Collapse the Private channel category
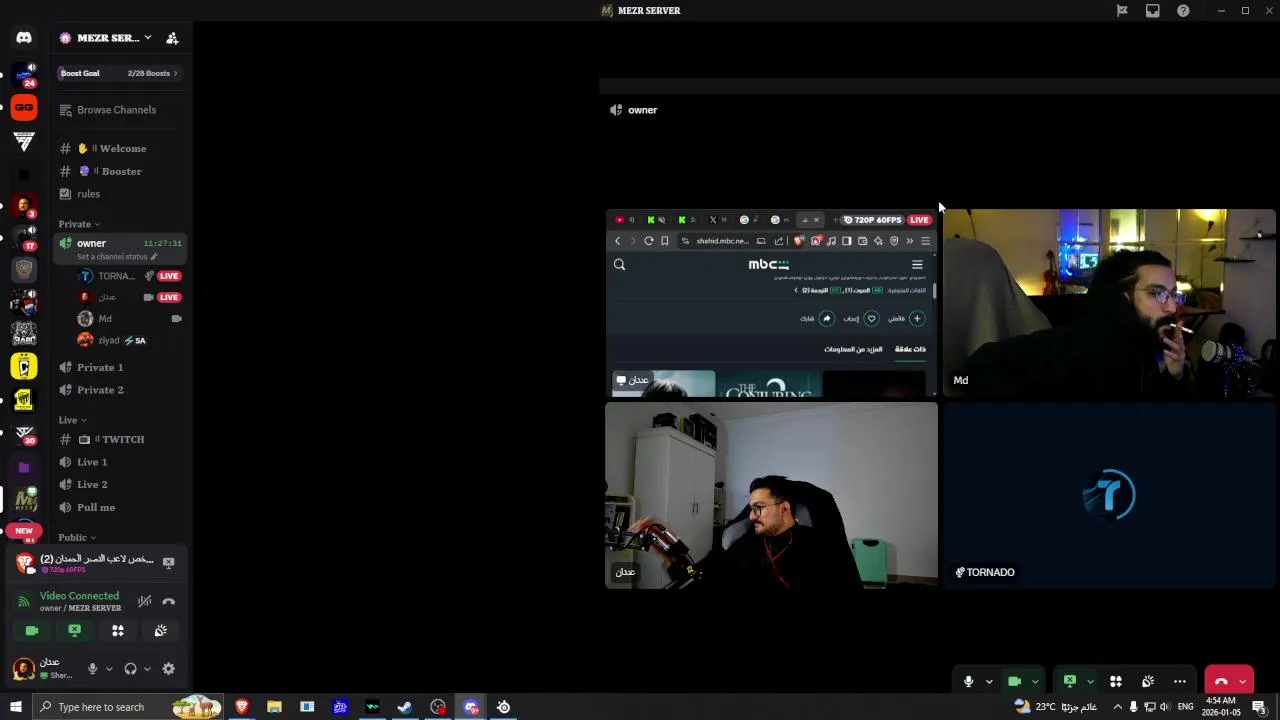The height and width of the screenshot is (720, 1280). 79,224
